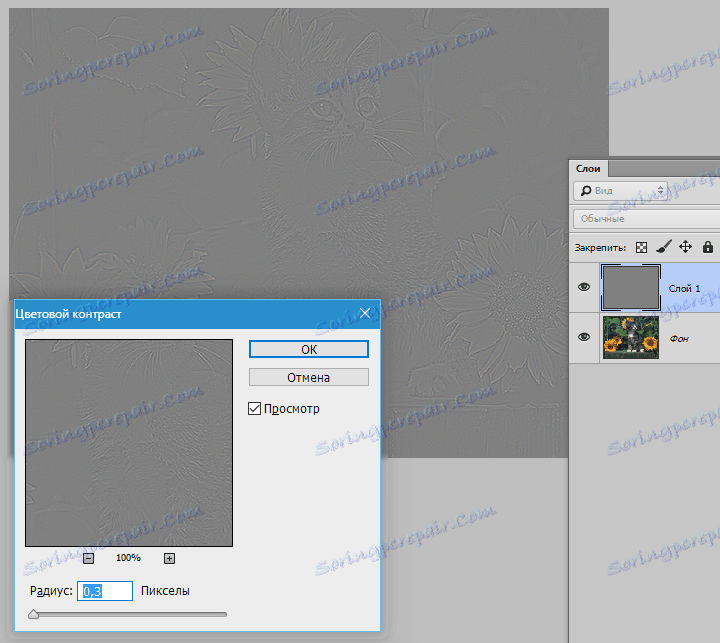Click the Радиус slider handle
720x643 pixels.
[33, 614]
